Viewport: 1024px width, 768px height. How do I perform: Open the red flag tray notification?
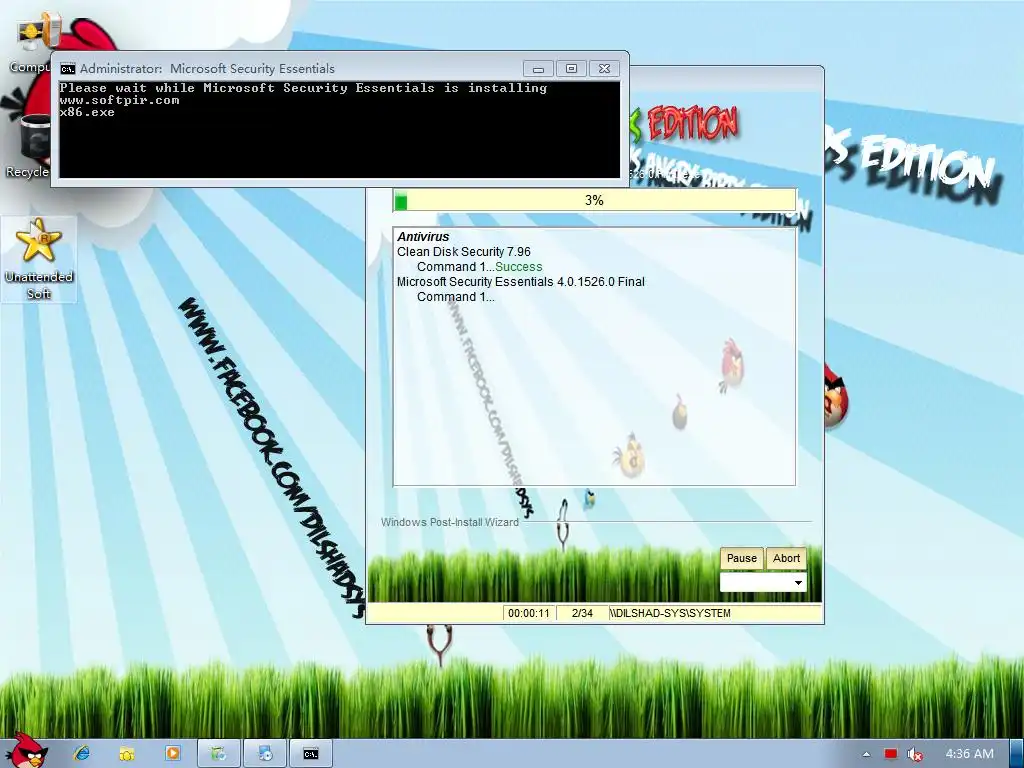(x=891, y=754)
